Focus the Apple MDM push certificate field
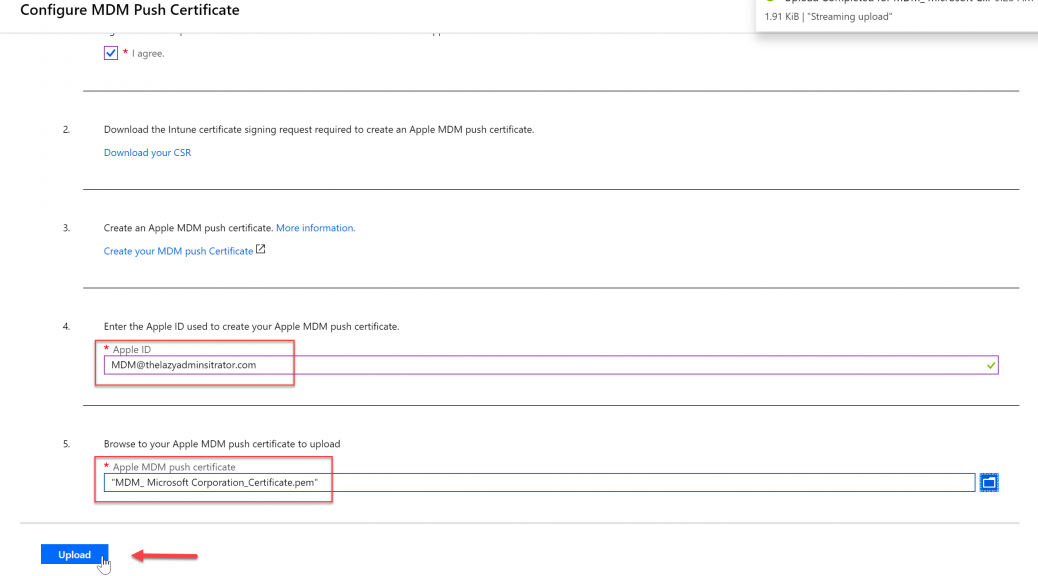The height and width of the screenshot is (576, 1038). pyautogui.click(x=540, y=483)
